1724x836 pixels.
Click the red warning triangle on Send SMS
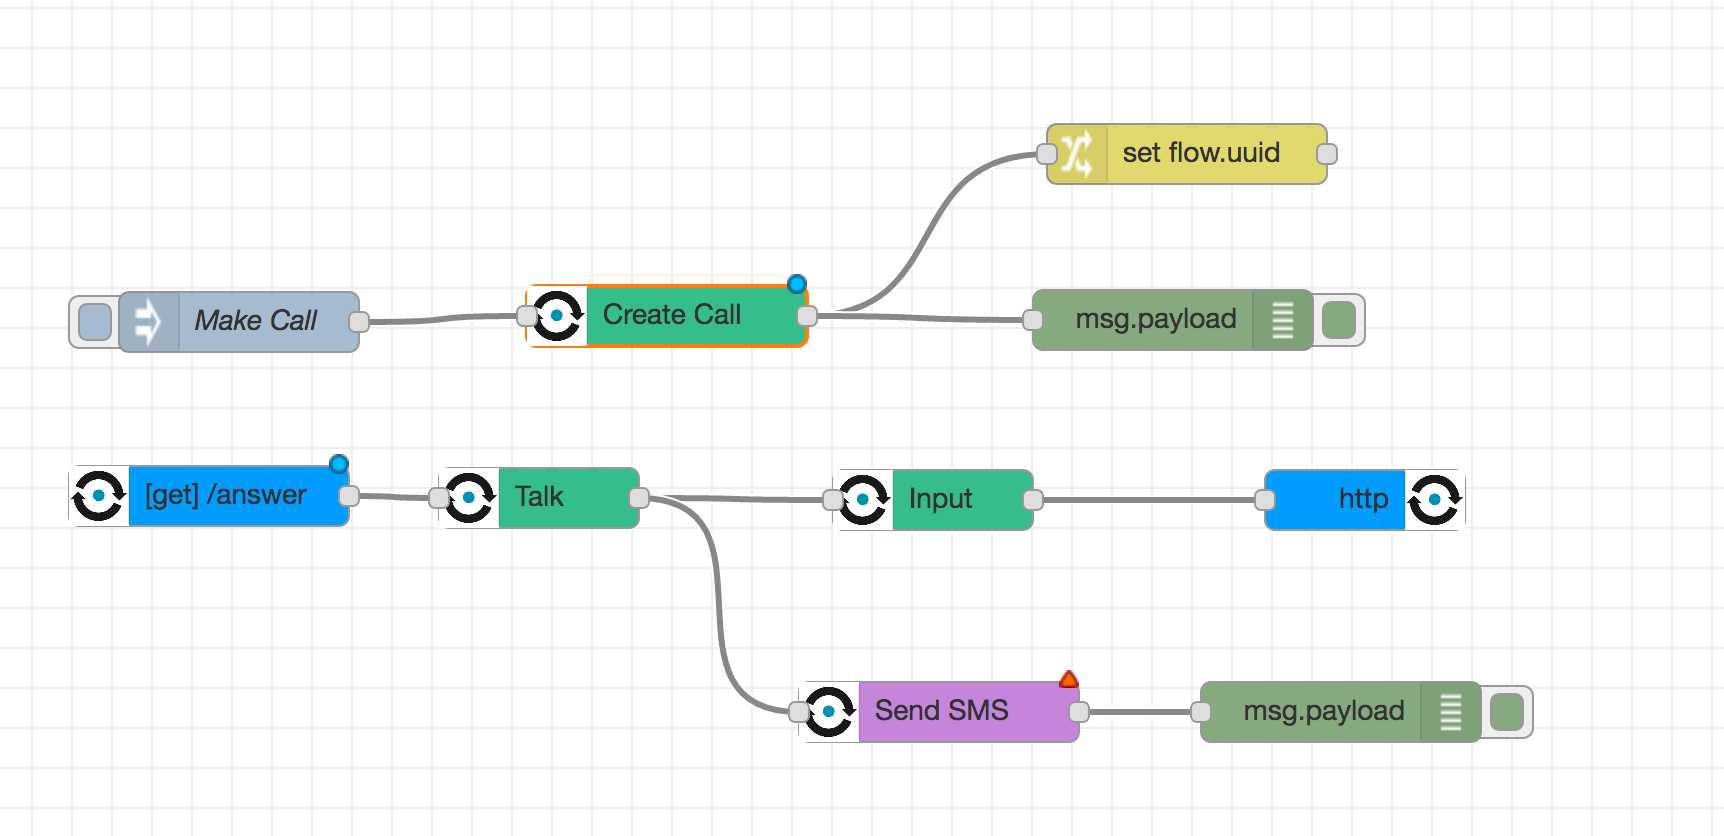tap(1069, 680)
